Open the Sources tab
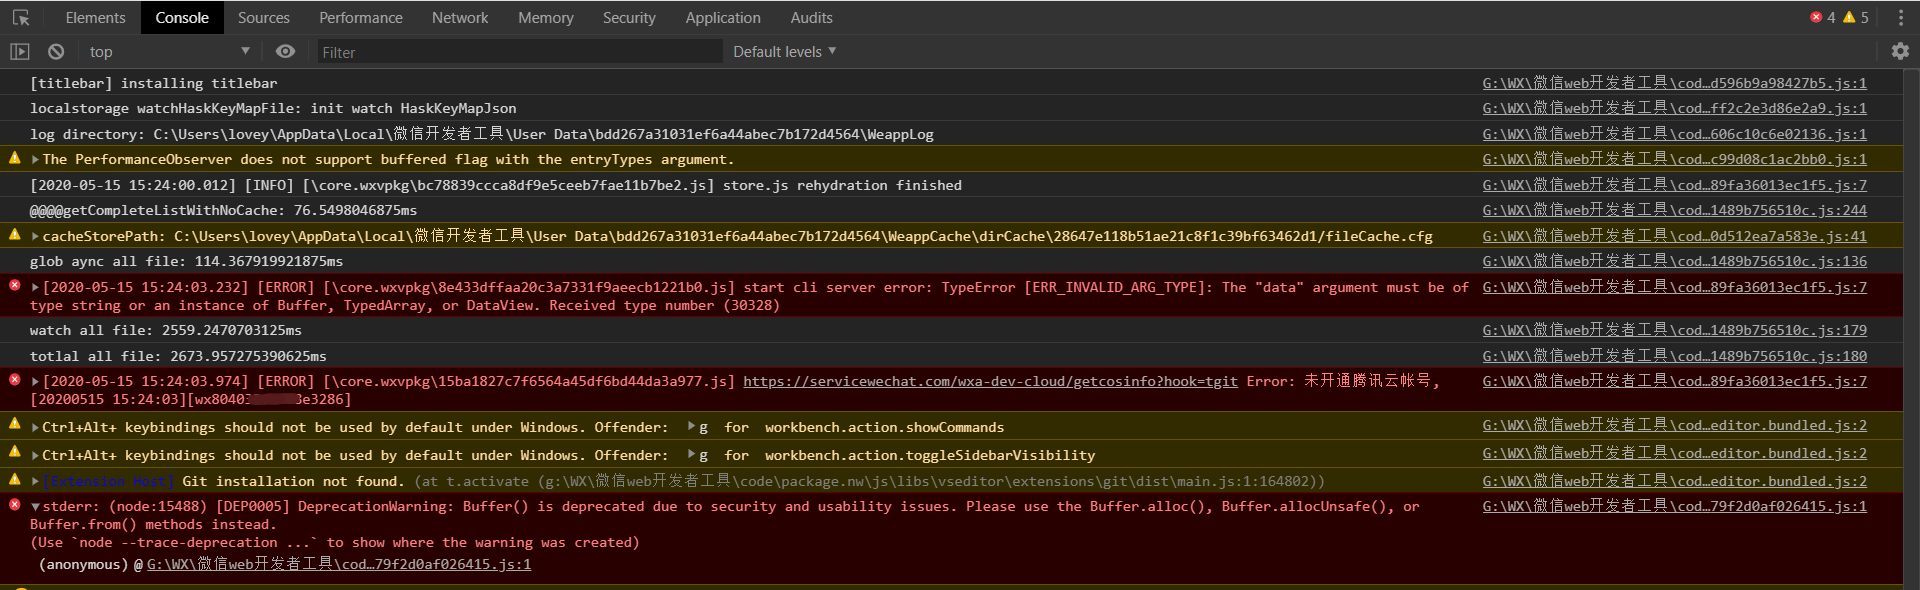The image size is (1920, 590). pyautogui.click(x=264, y=18)
